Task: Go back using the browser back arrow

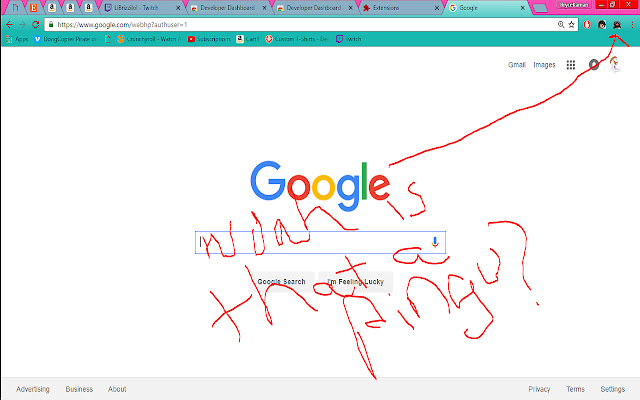Action: pyautogui.click(x=9, y=24)
